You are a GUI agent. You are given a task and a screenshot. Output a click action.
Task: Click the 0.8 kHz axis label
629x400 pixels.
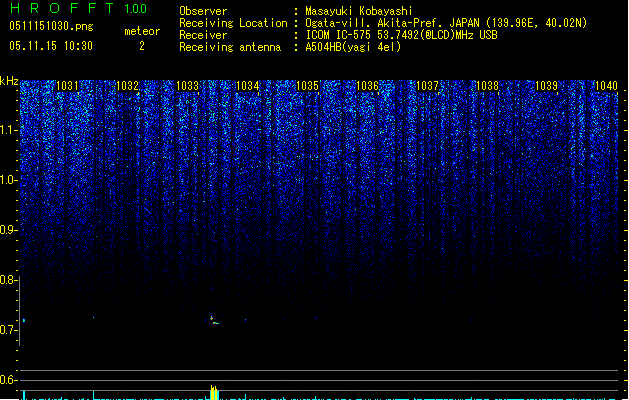point(8,280)
